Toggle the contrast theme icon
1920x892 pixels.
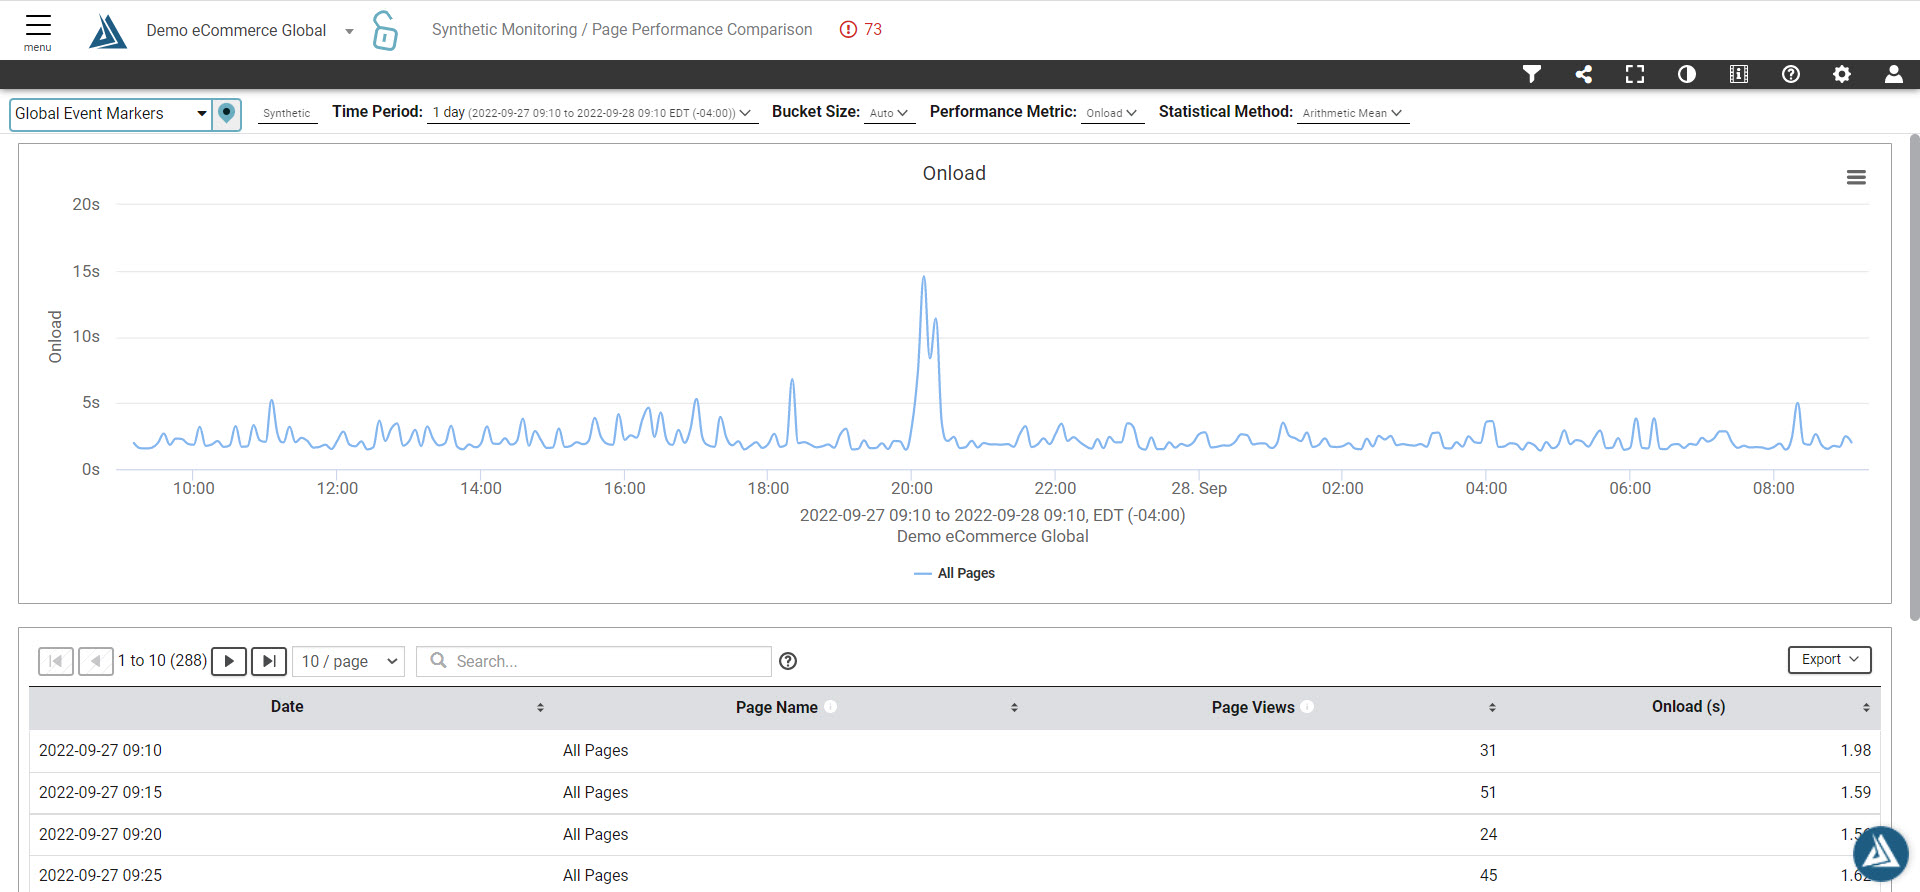pyautogui.click(x=1687, y=74)
